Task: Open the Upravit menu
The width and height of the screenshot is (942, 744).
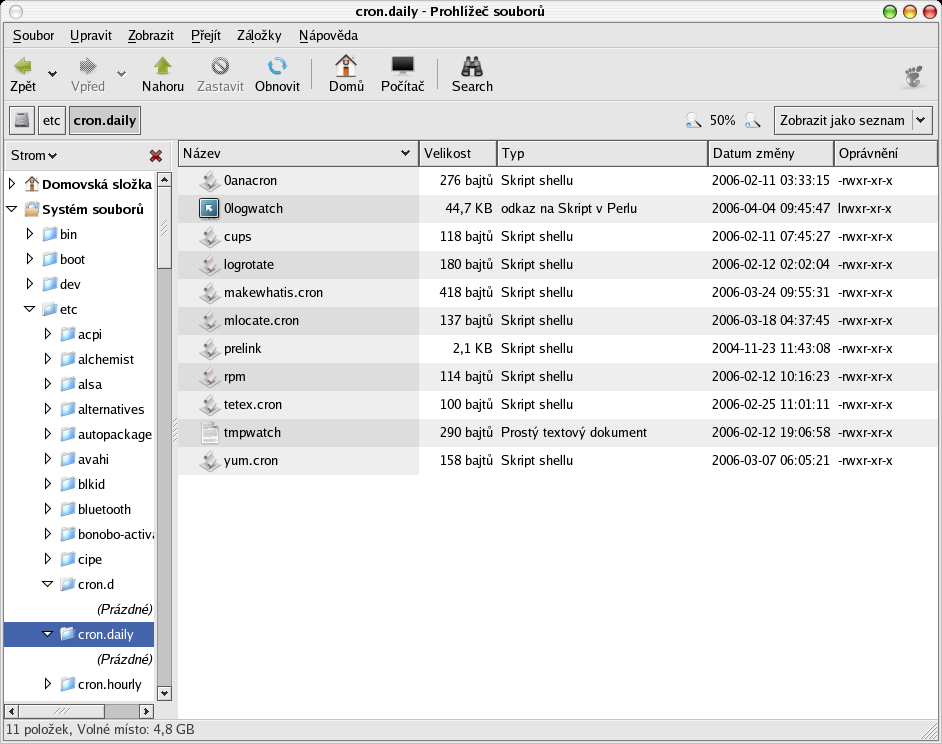Action: pos(91,35)
